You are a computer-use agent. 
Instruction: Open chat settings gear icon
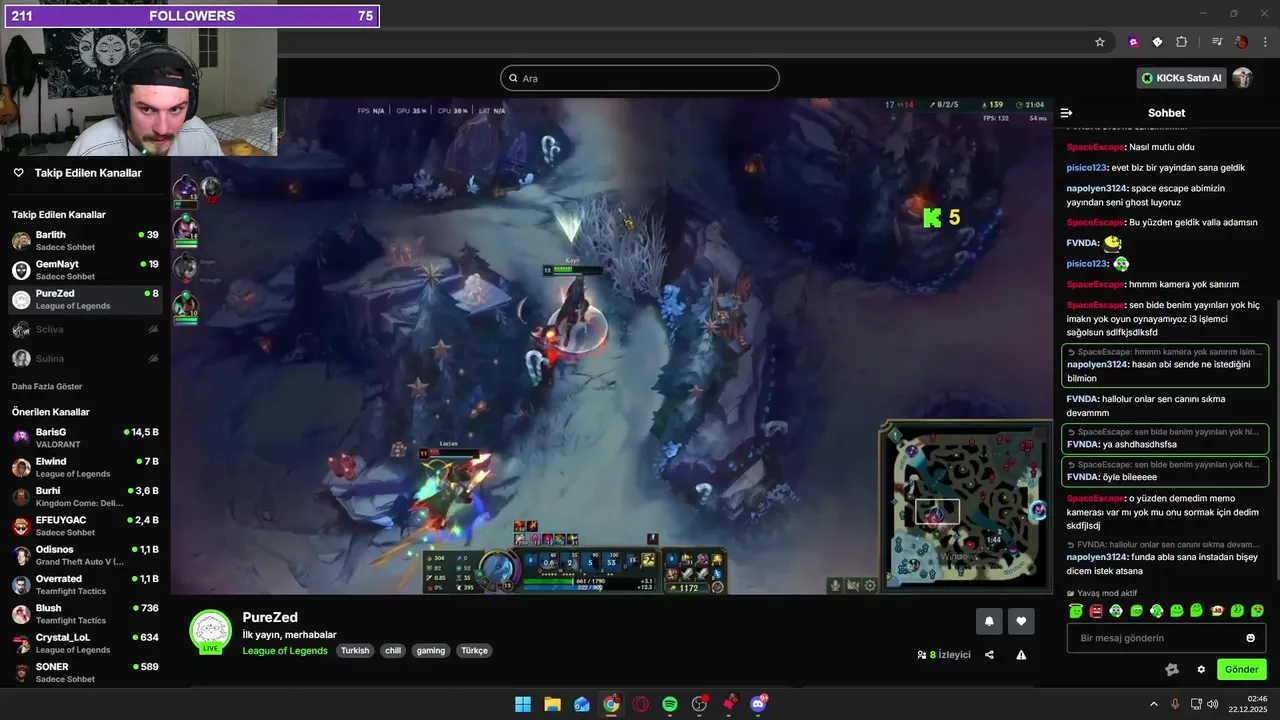tap(1201, 670)
